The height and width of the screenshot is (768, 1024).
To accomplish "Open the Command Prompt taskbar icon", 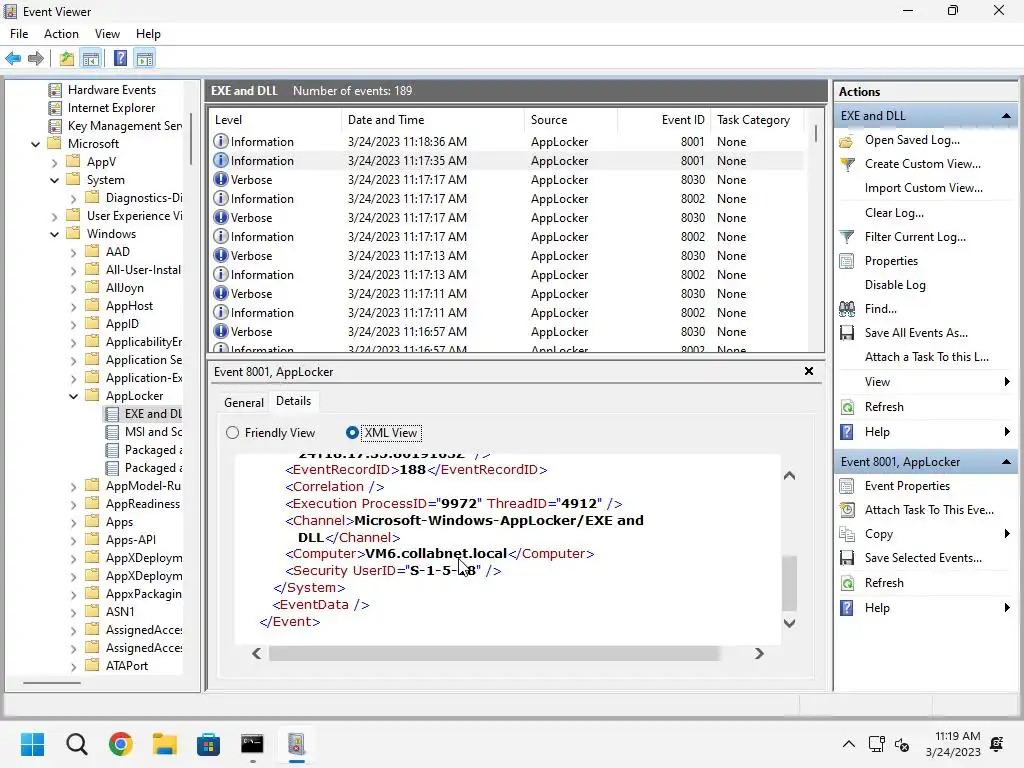I will tap(252, 744).
